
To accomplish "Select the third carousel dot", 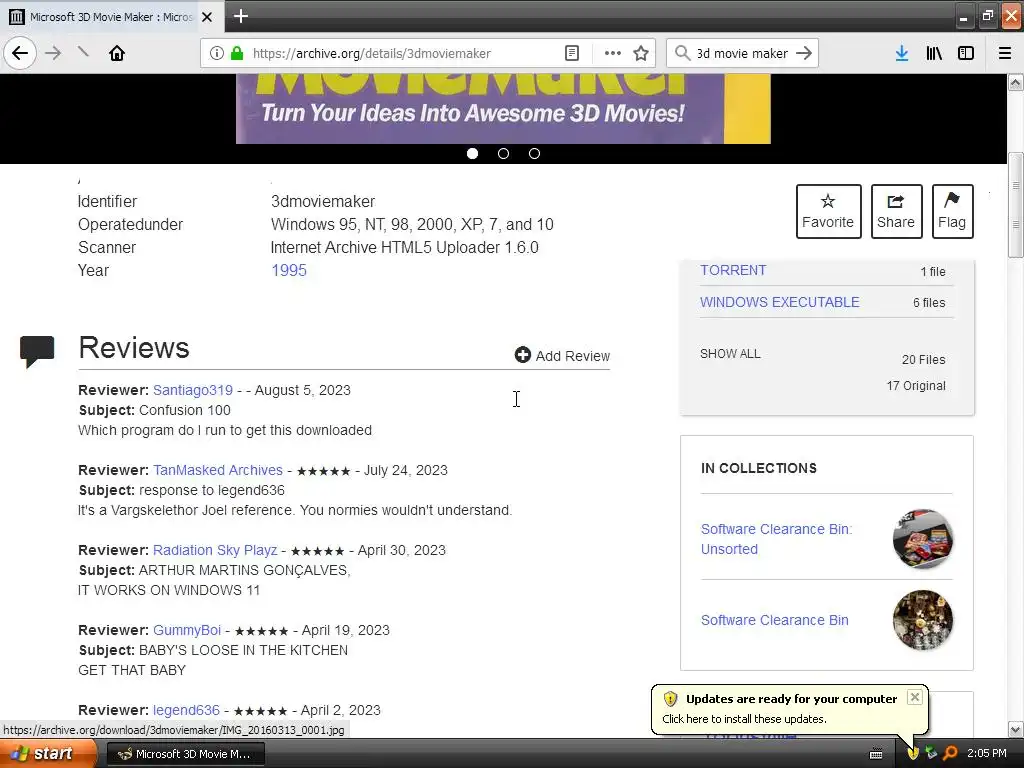I will (534, 153).
